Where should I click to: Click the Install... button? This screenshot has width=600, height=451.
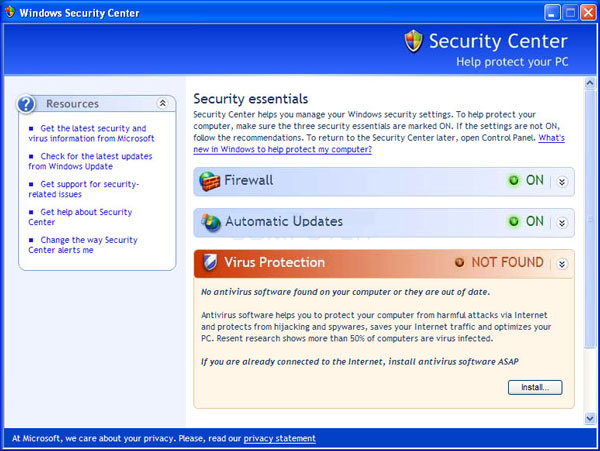coord(535,387)
